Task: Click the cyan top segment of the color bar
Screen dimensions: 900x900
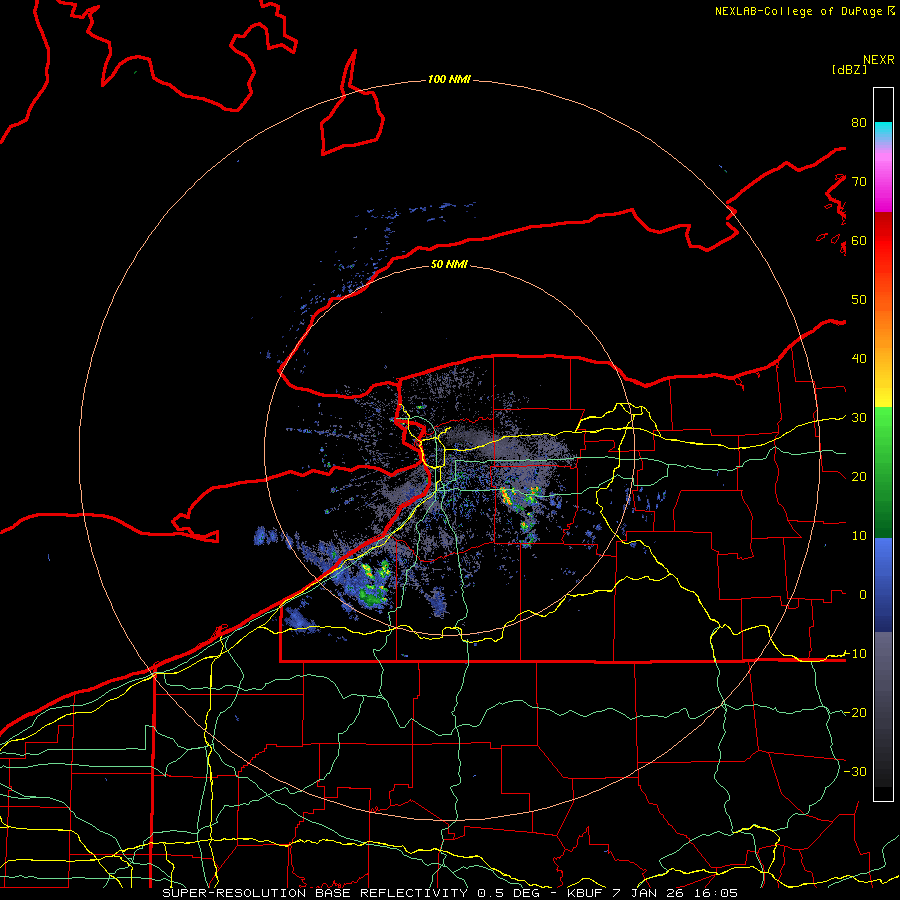Action: point(883,132)
